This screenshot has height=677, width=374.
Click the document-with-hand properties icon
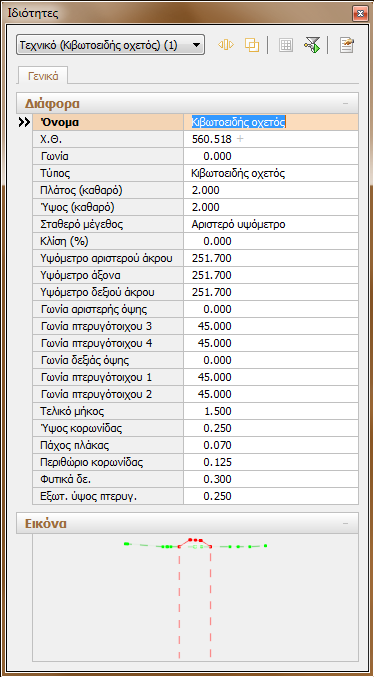point(346,45)
